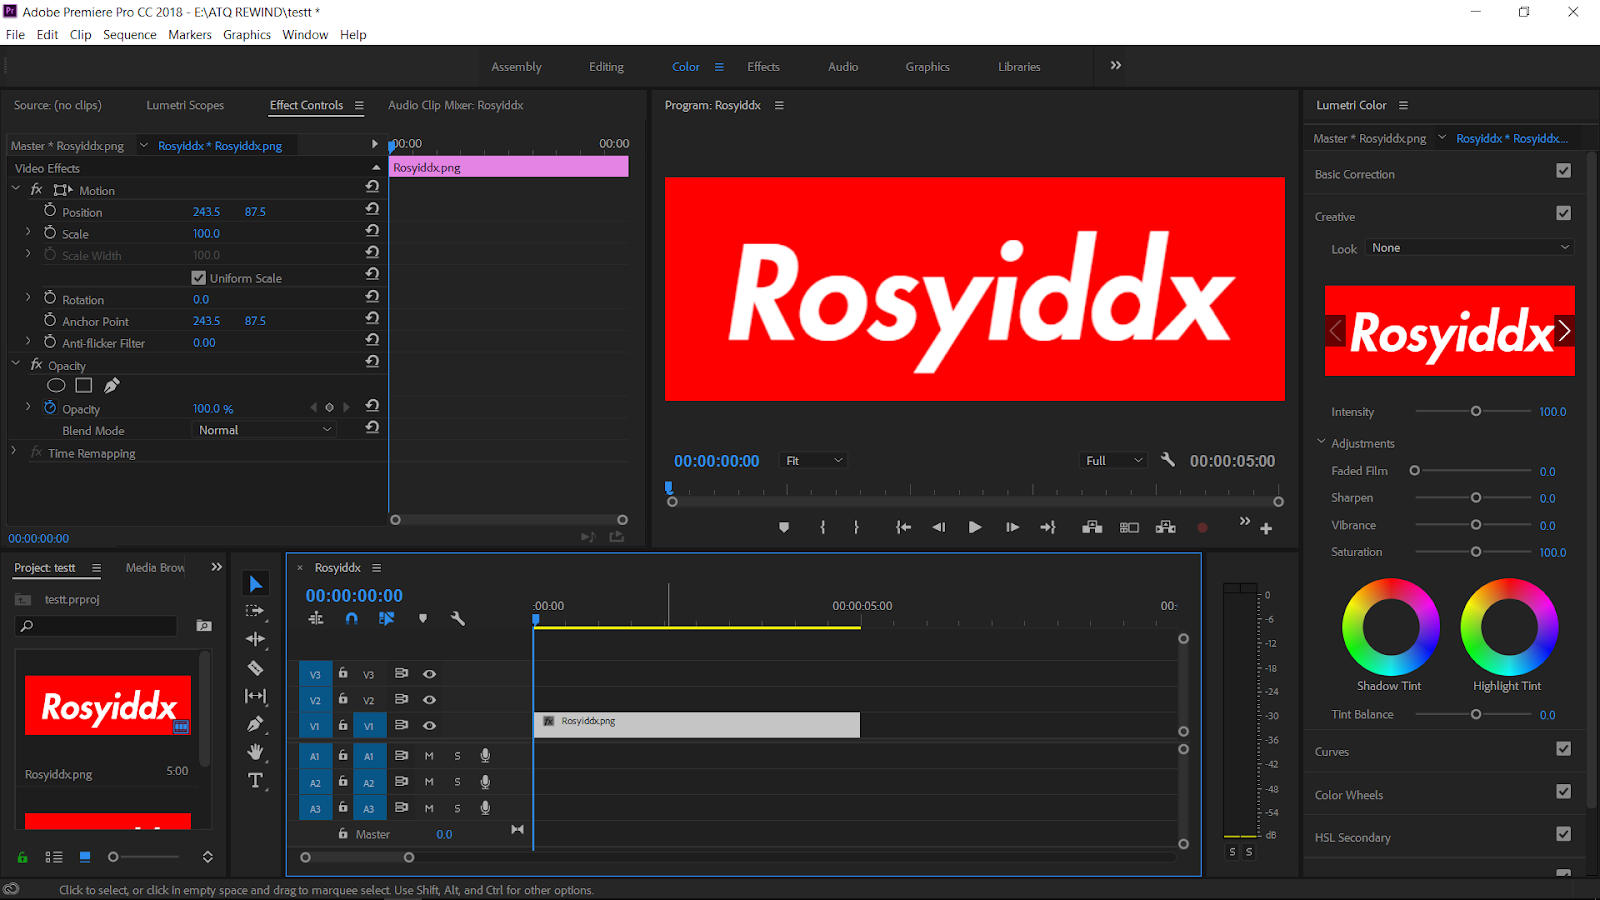Open Timeline Display Settings wrench

click(458, 619)
